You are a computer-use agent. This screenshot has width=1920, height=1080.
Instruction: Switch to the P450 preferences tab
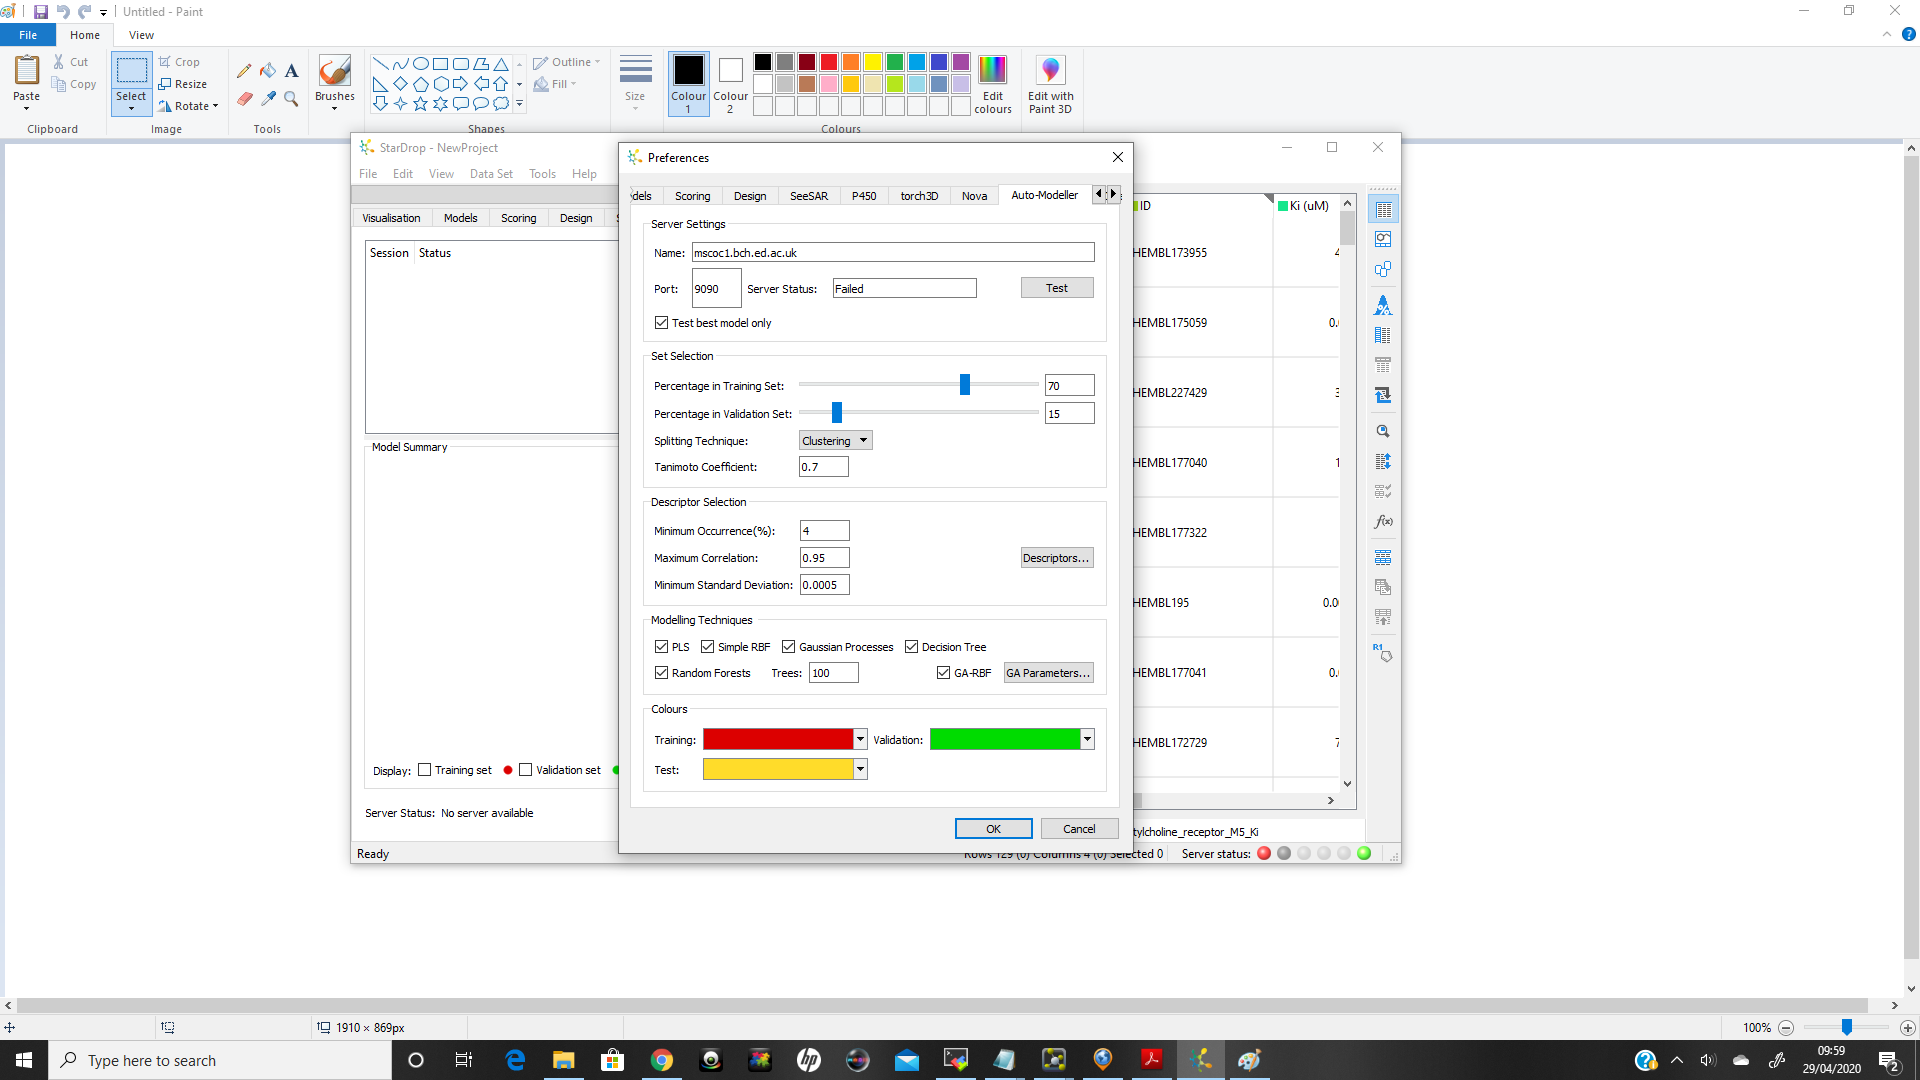pyautogui.click(x=864, y=196)
